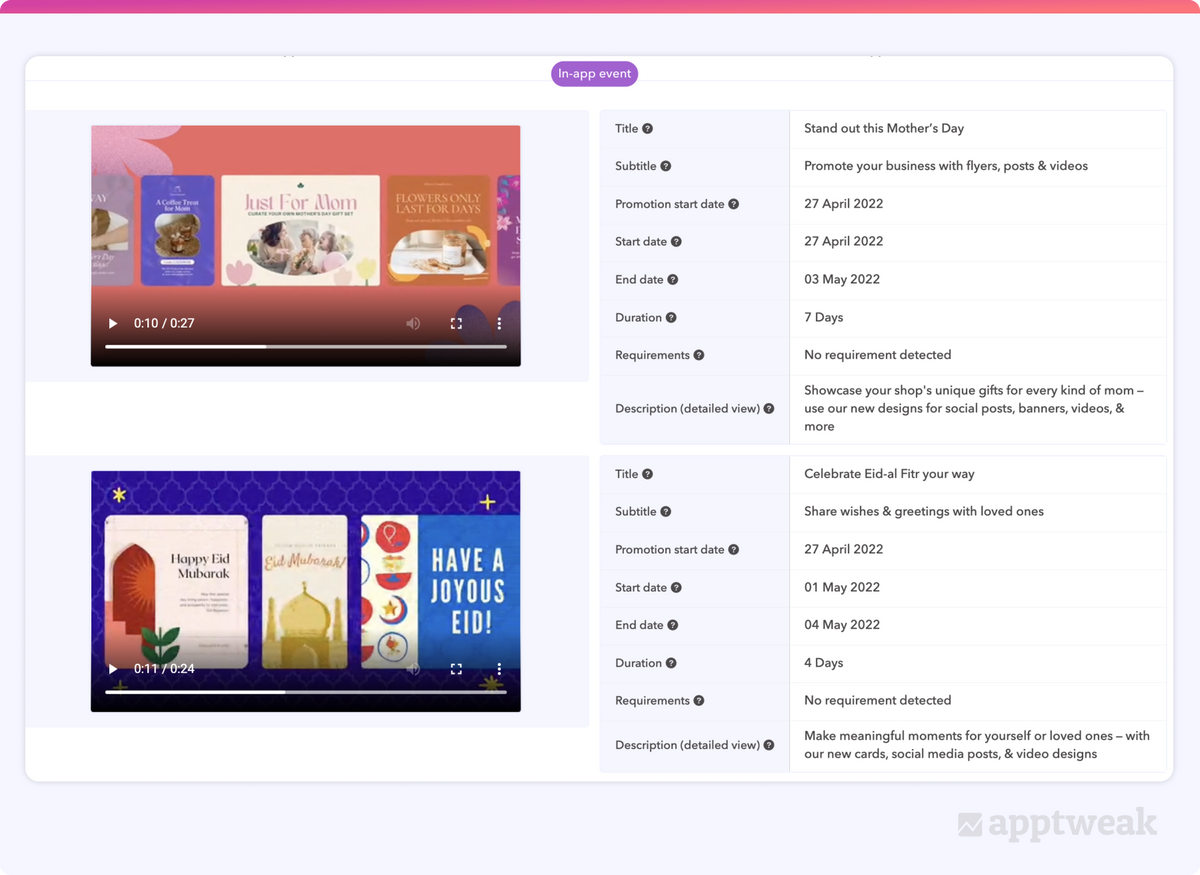This screenshot has width=1200, height=875.
Task: Click the '03 May 2022' end date value
Action: tap(842, 280)
